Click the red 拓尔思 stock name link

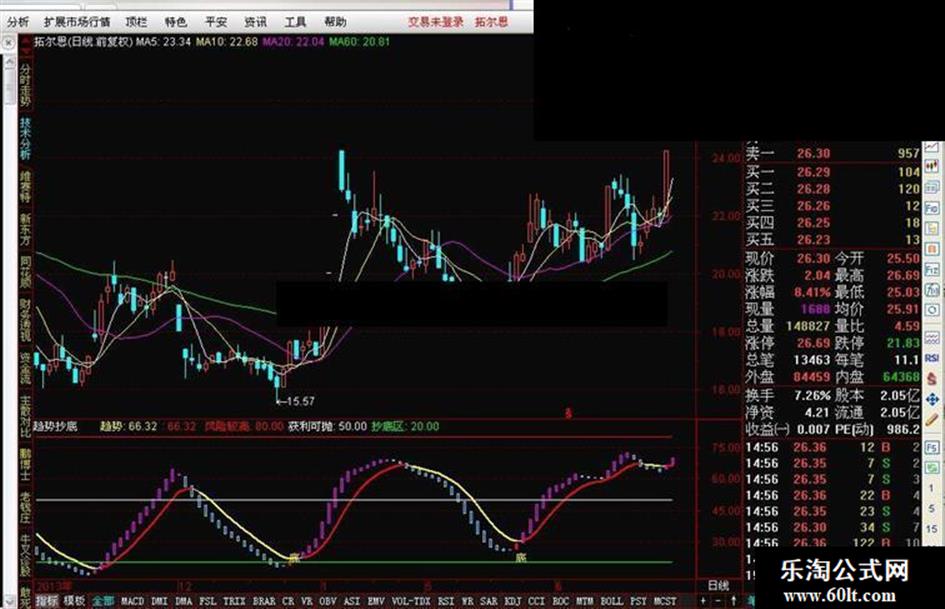[x=491, y=22]
